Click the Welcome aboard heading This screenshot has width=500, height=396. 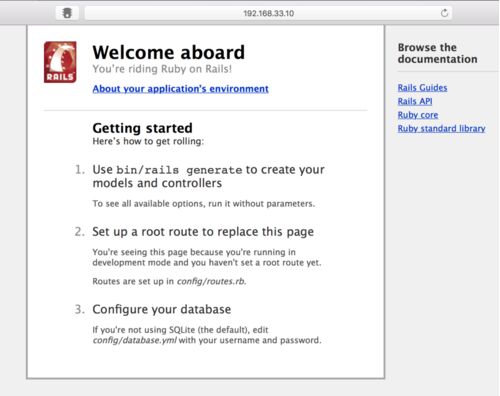tap(169, 52)
